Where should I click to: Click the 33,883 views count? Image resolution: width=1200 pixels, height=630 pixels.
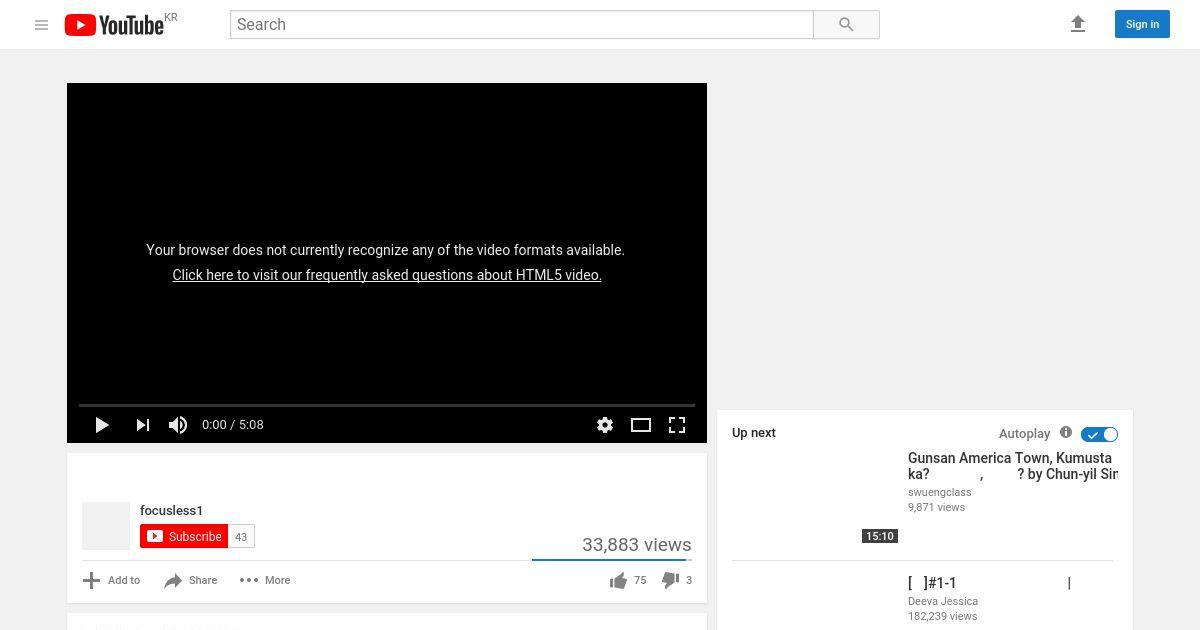(637, 545)
